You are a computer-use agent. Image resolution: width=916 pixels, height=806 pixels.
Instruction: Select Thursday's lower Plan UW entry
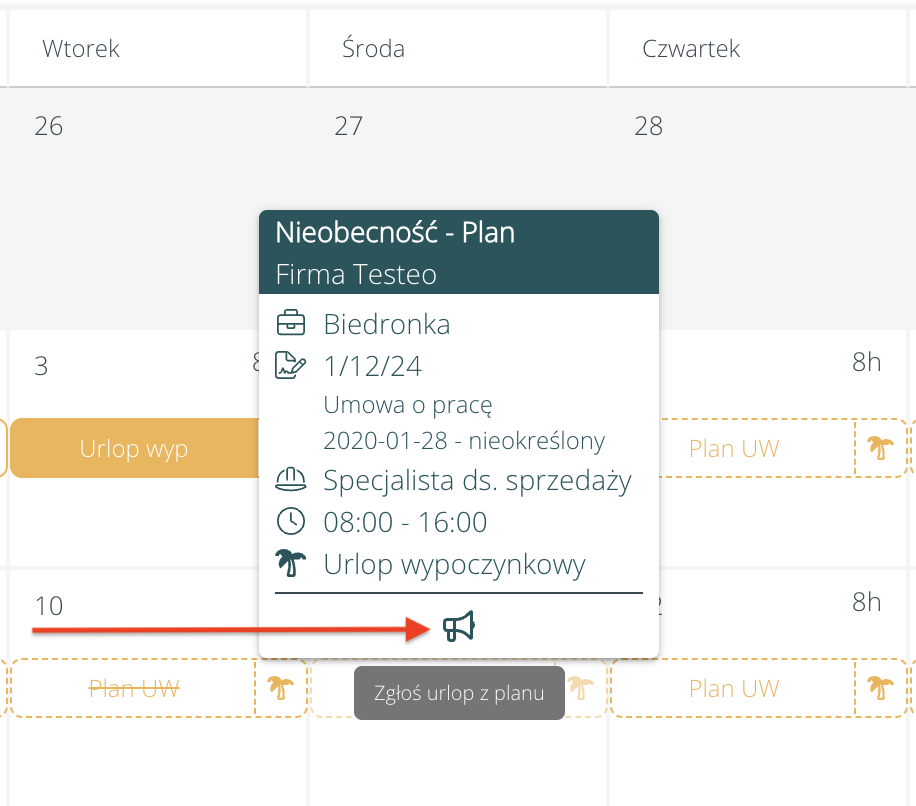click(734, 688)
